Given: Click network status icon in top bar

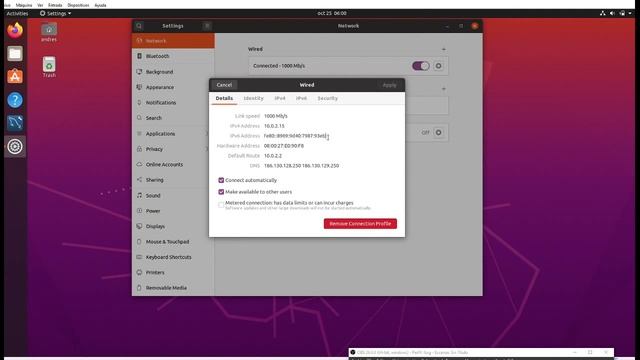Looking at the screenshot, I should pos(602,13).
